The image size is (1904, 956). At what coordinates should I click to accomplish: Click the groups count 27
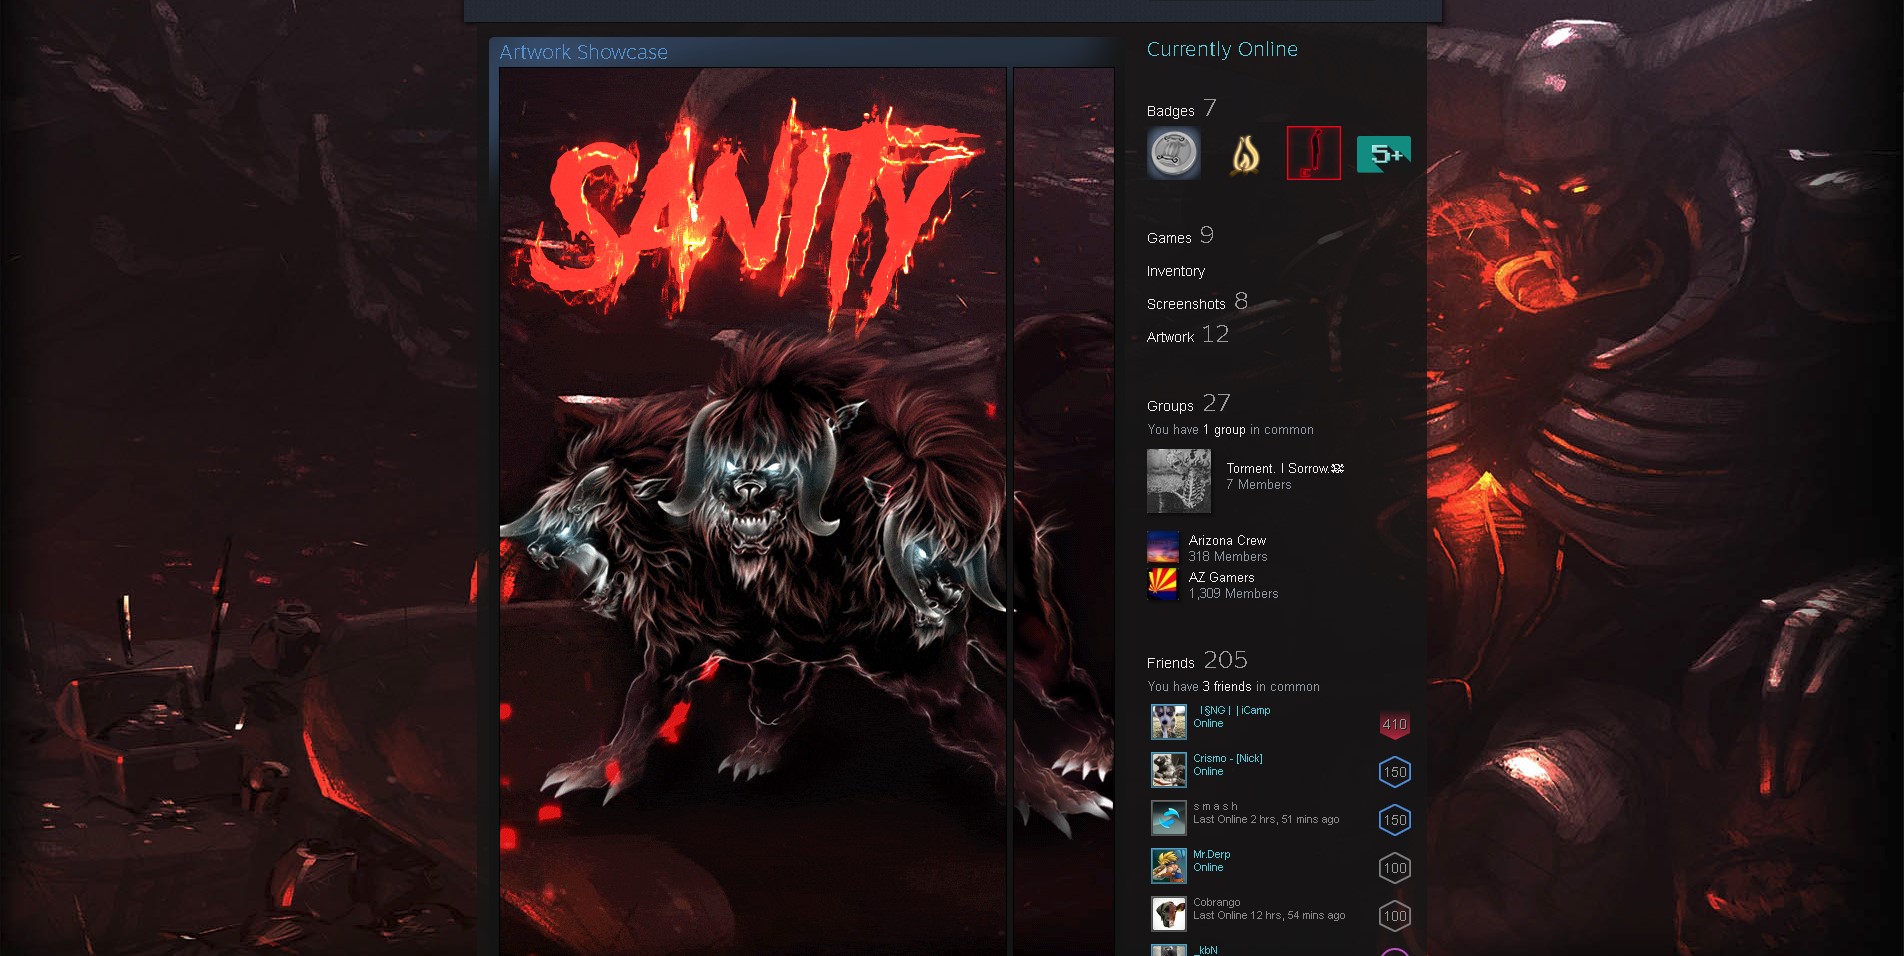(1216, 403)
